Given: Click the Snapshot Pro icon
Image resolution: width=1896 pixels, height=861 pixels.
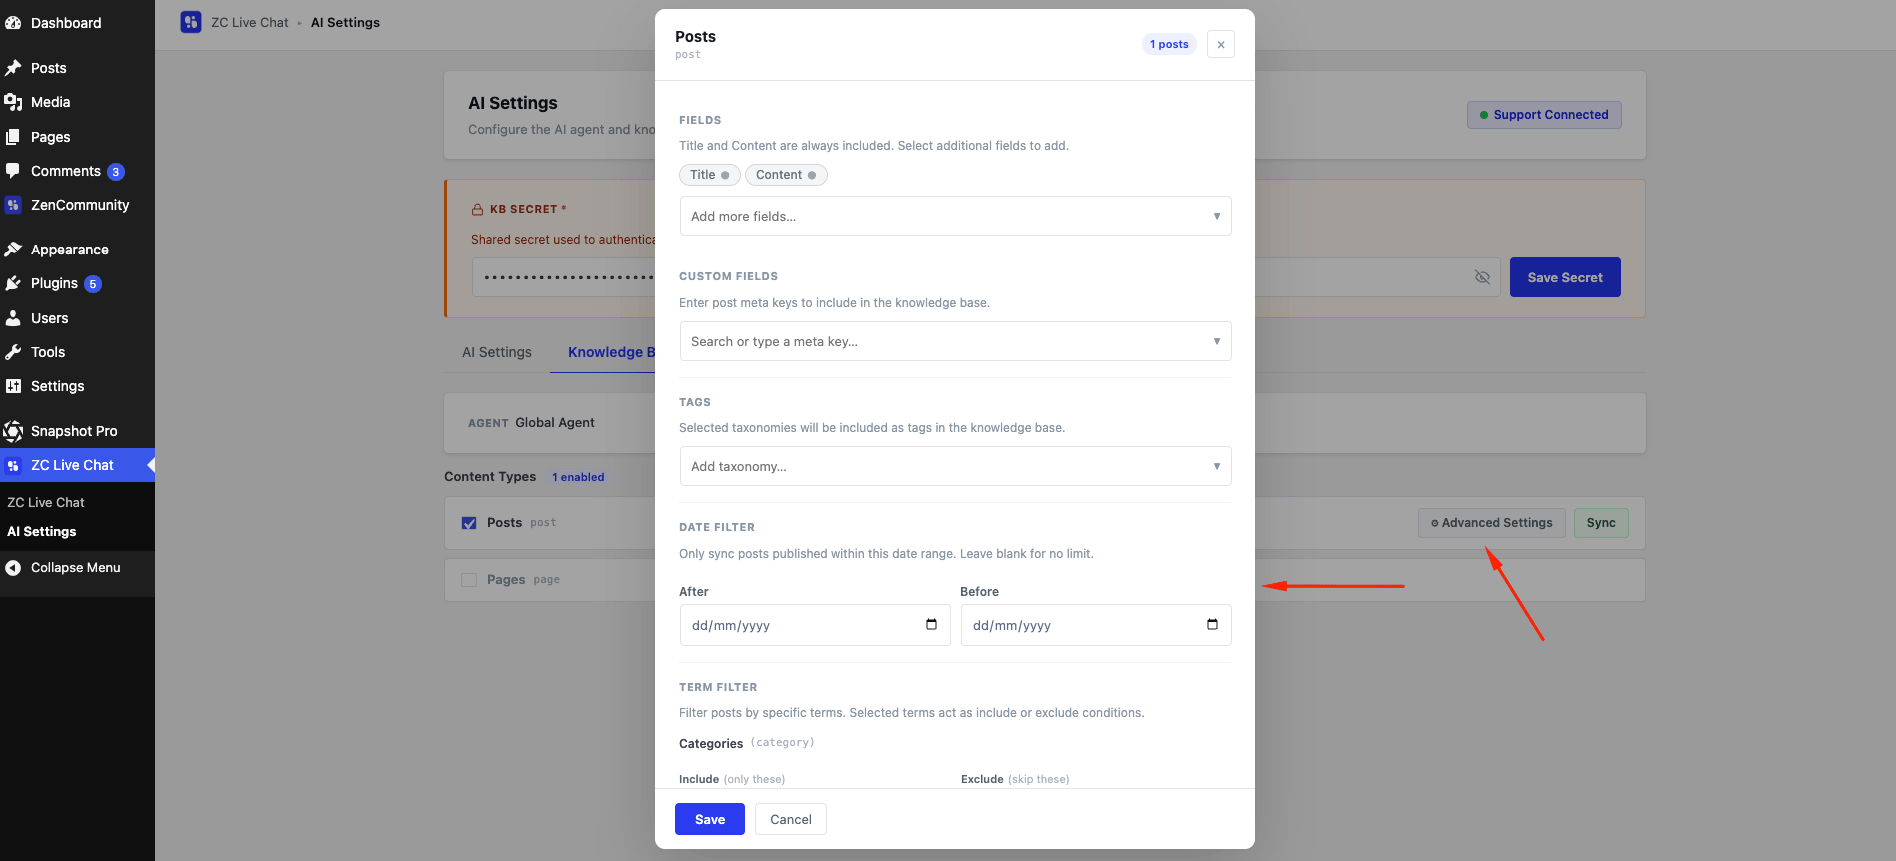Looking at the screenshot, I should click(13, 431).
